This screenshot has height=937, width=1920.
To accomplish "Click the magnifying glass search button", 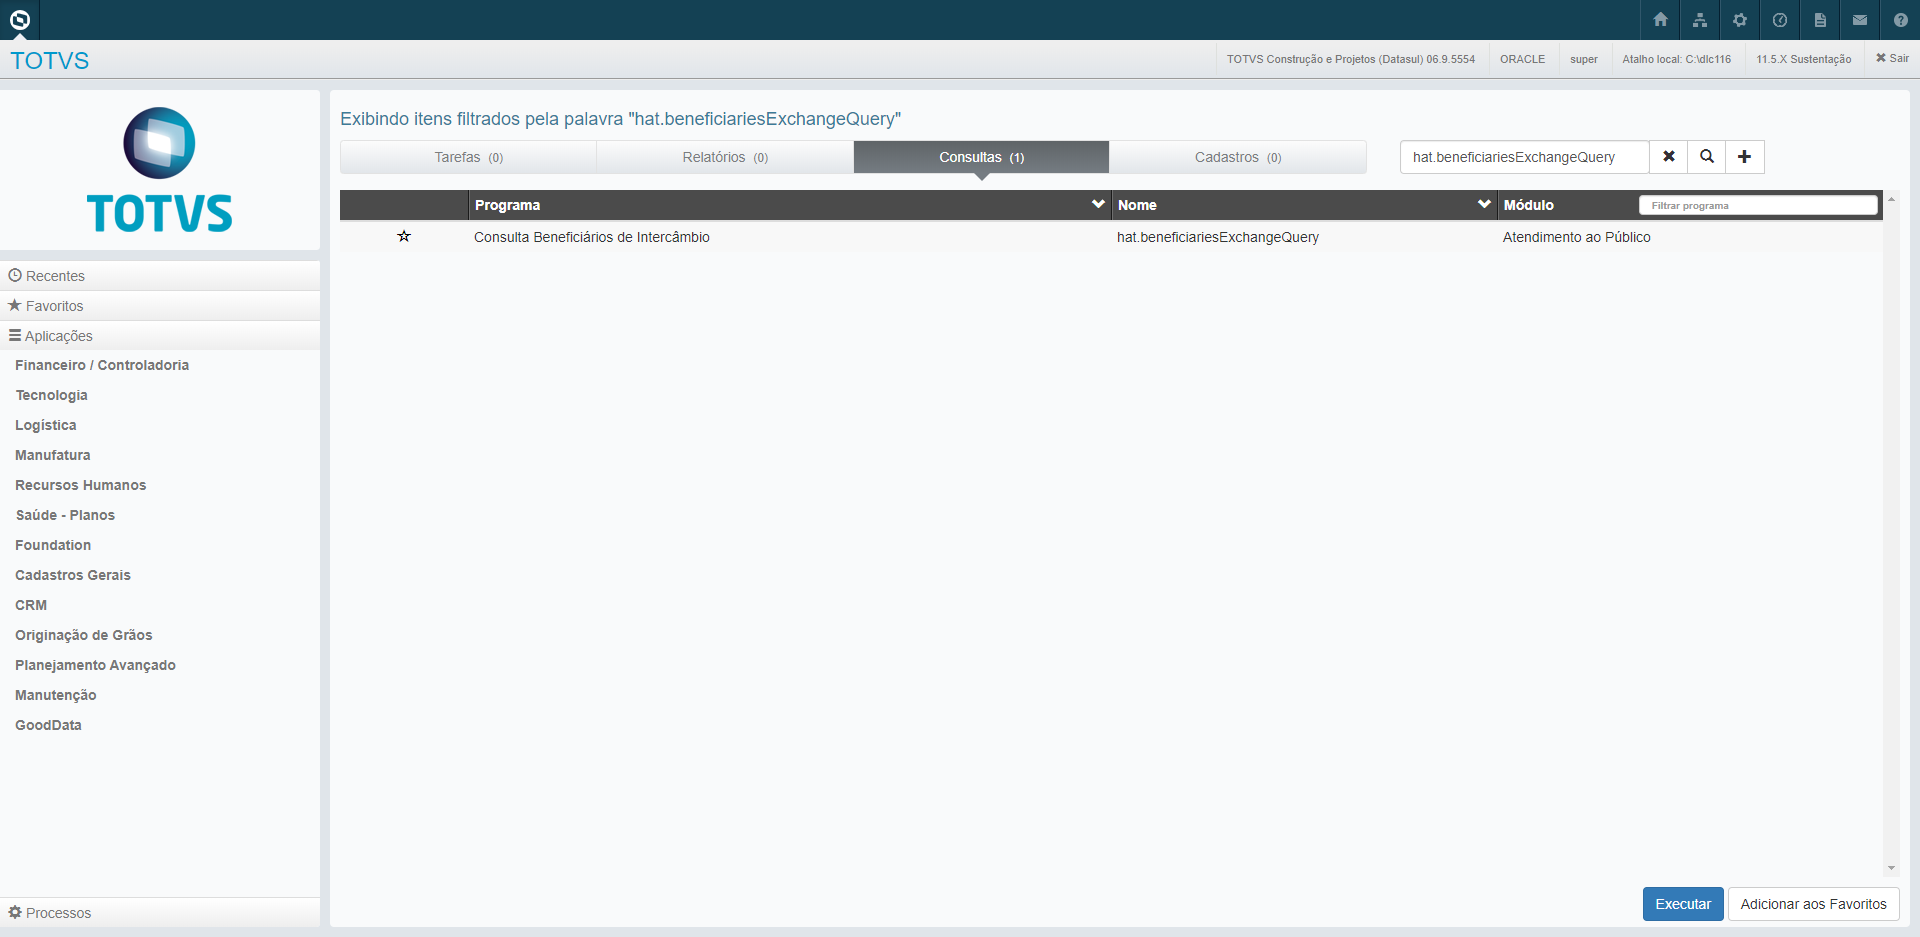I will (x=1707, y=157).
